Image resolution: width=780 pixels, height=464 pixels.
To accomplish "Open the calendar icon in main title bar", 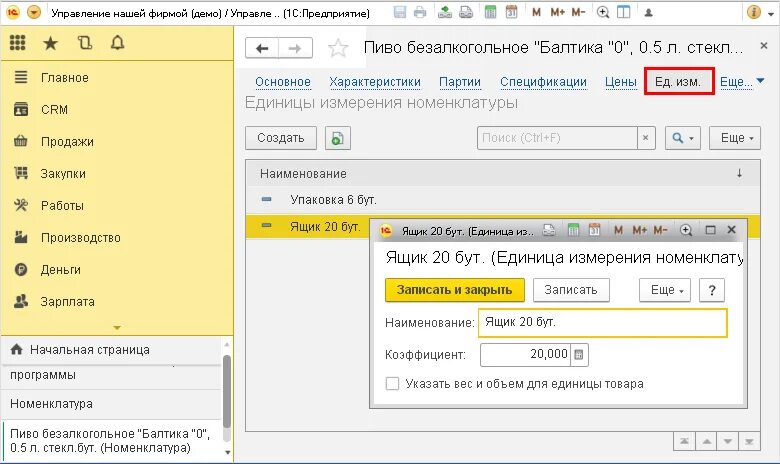I will coord(511,12).
